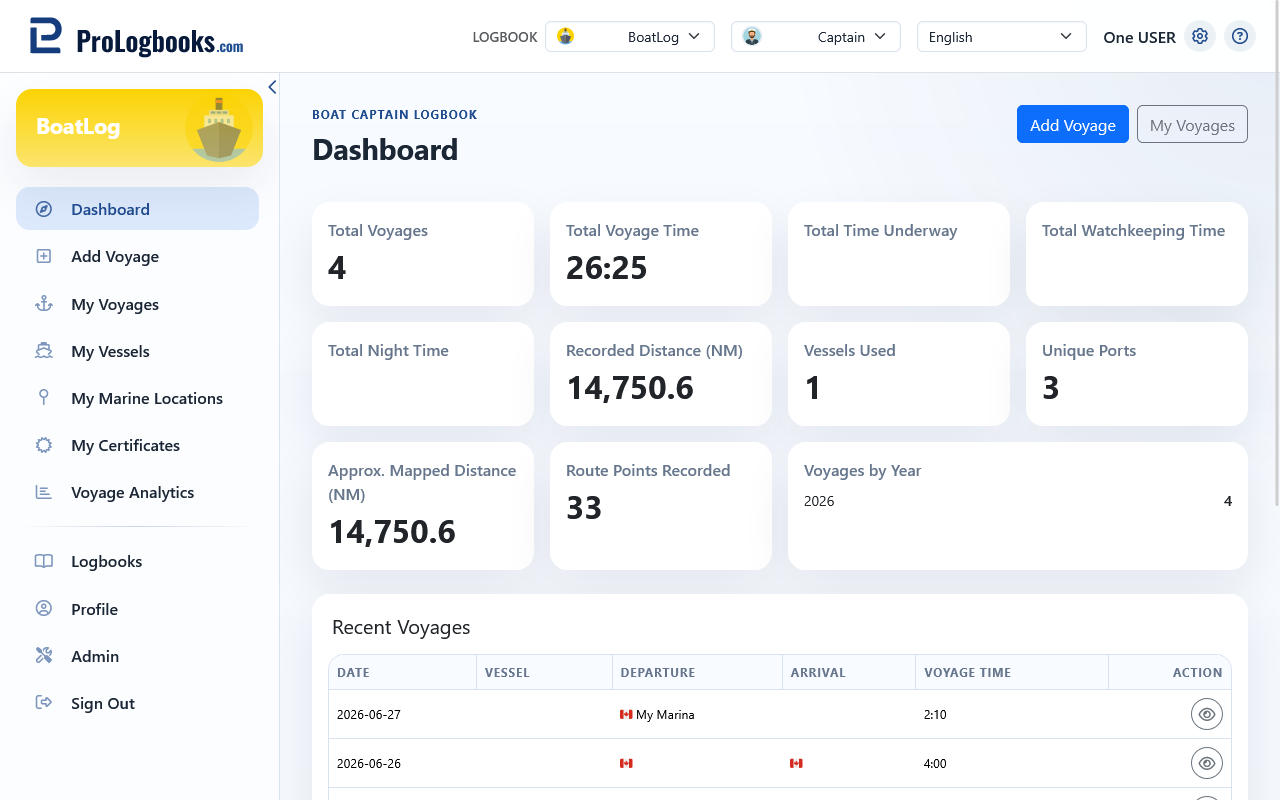Screen dimensions: 1280x800
Task: Open the help question mark icon
Action: (1240, 37)
